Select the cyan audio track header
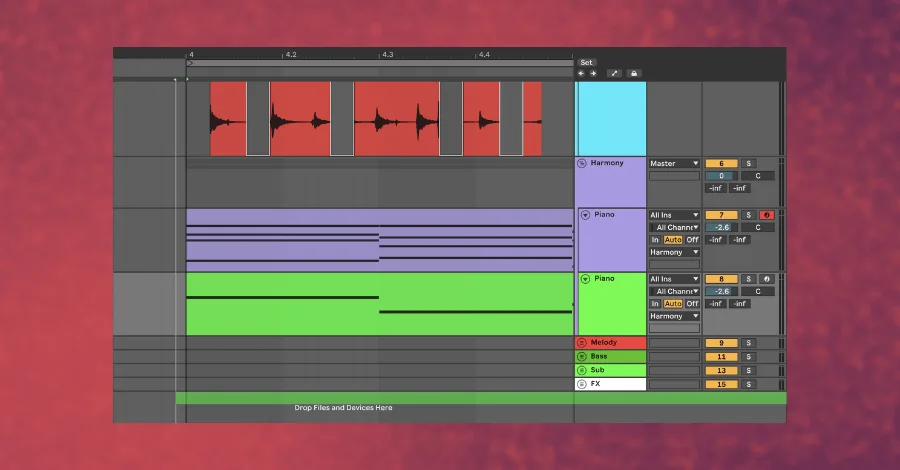The height and width of the screenshot is (470, 900). click(611, 119)
